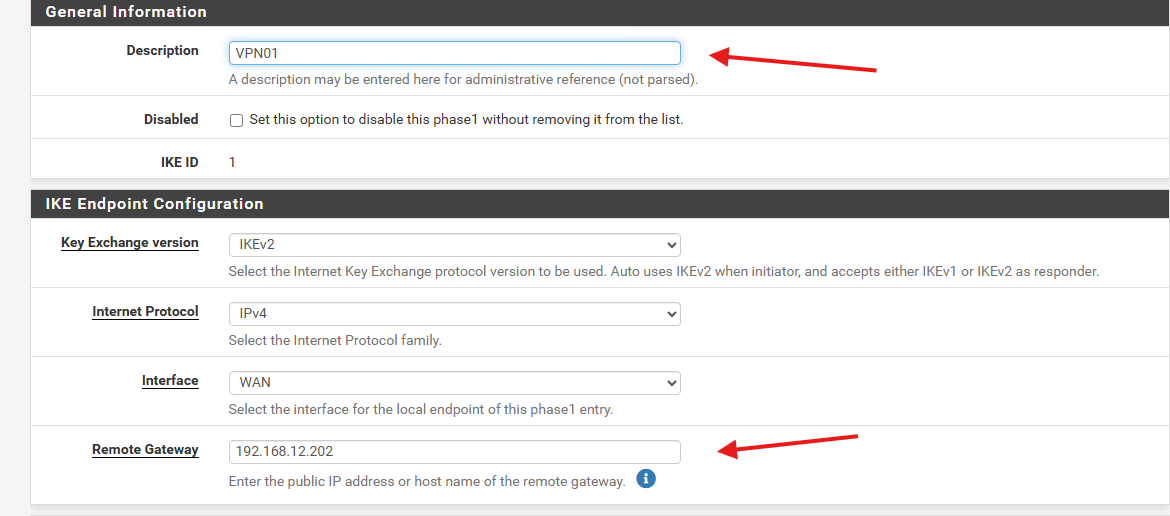Image resolution: width=1170 pixels, height=516 pixels.
Task: Expand the Internet Protocol IPv4 dropdown
Action: tap(454, 314)
